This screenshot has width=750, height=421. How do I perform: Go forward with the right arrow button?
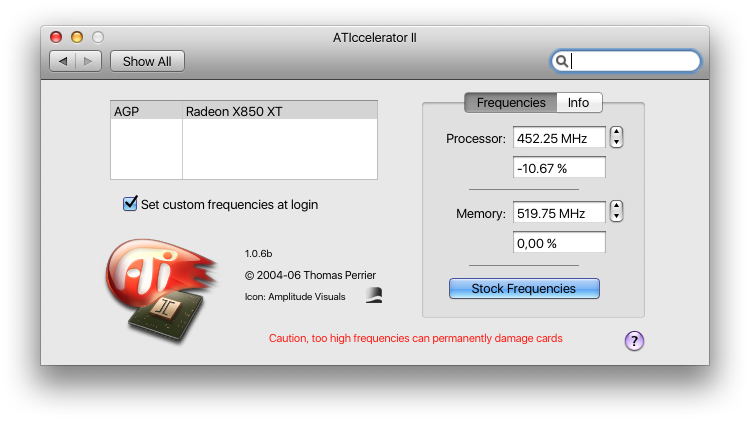click(x=88, y=61)
